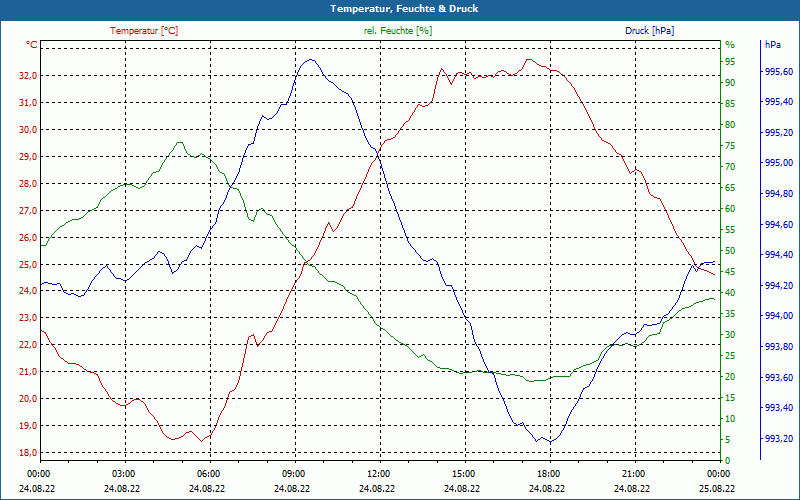Click the green '15' humidity axis value
800x500 pixels.
click(730, 398)
